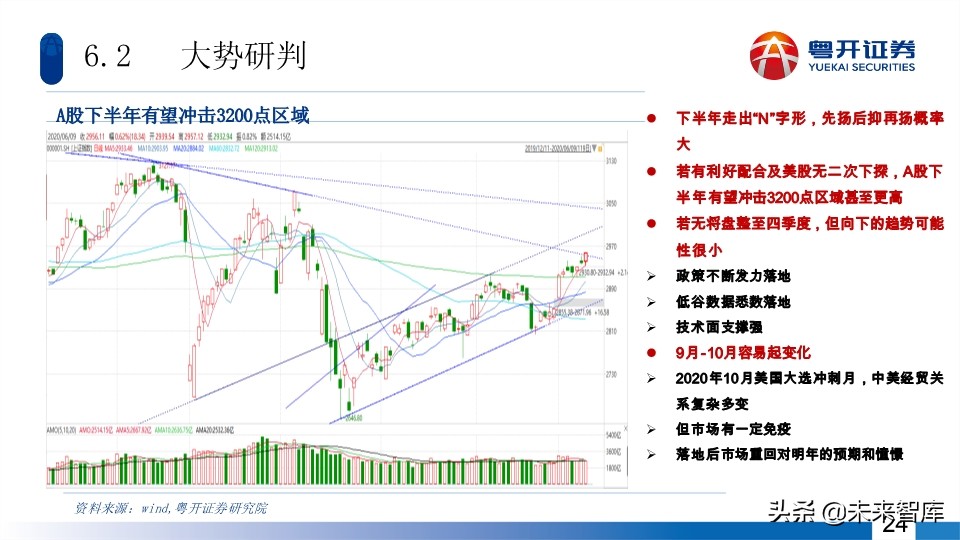Click the MA20 indicator value

188,148
